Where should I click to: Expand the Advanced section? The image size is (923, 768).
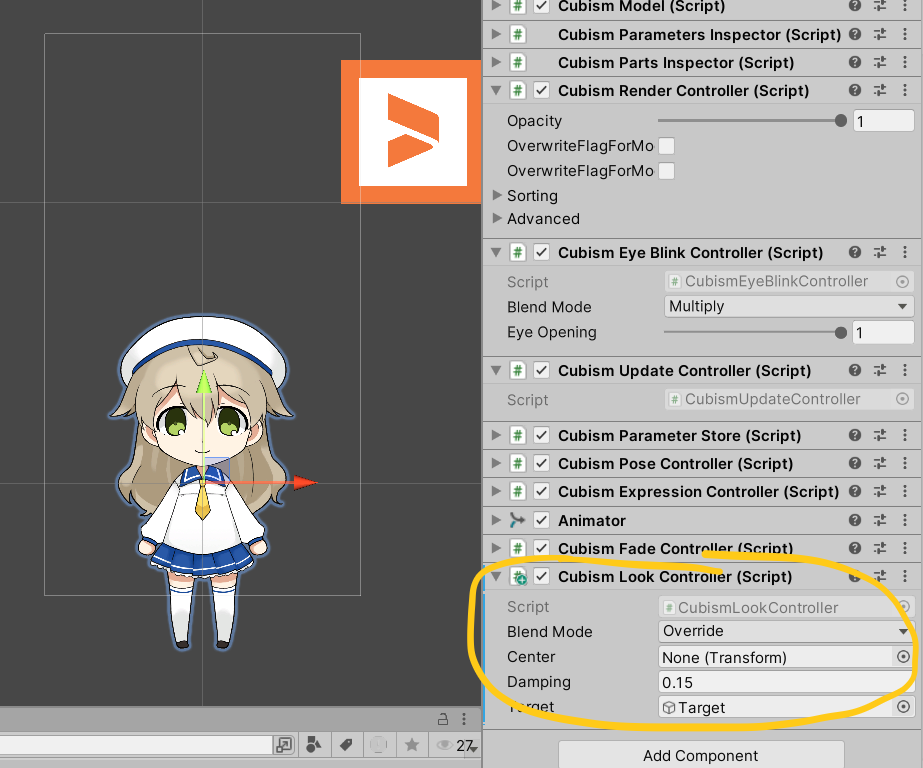(x=497, y=218)
